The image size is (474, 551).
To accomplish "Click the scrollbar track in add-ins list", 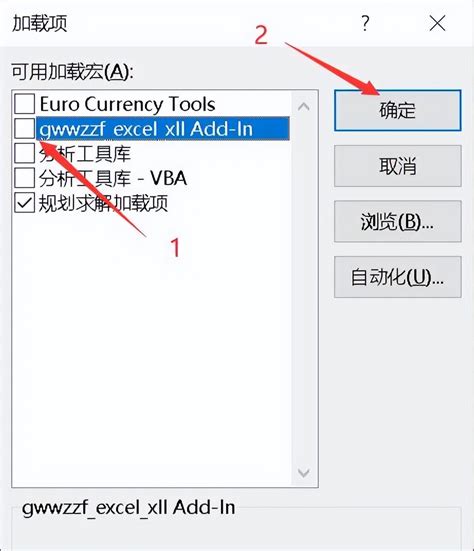I will 304,290.
